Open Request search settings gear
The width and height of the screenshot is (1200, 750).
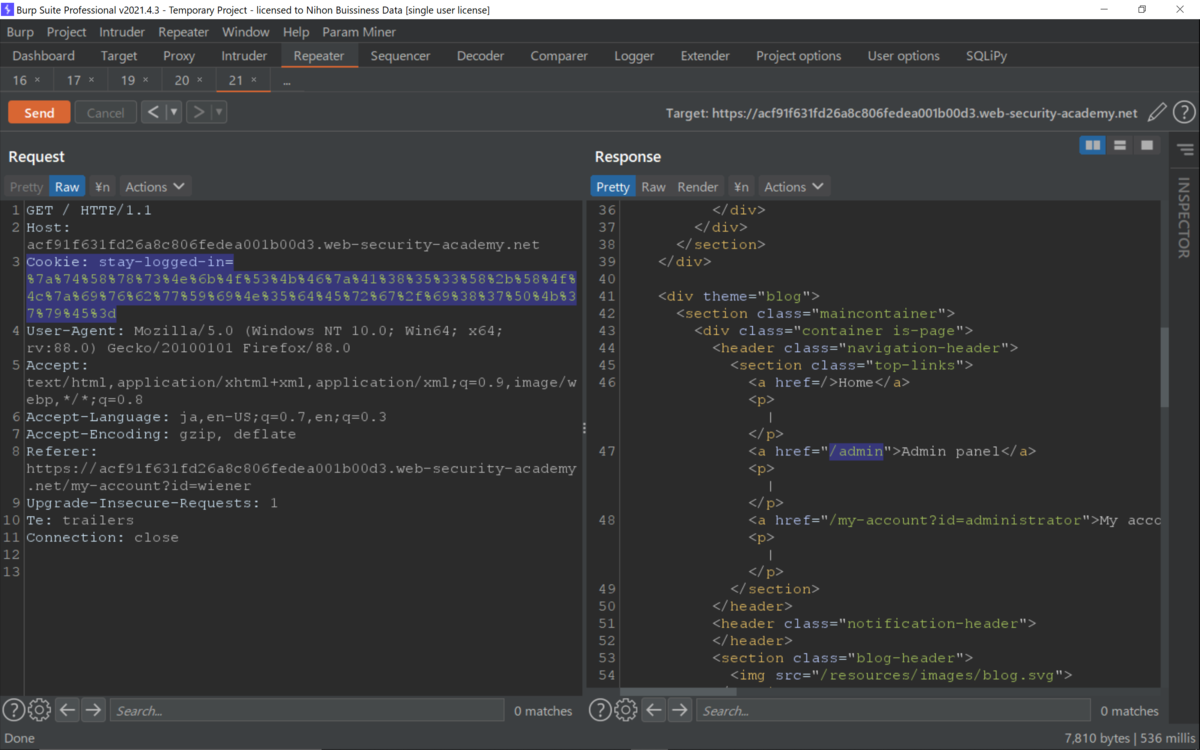pyautogui.click(x=39, y=710)
